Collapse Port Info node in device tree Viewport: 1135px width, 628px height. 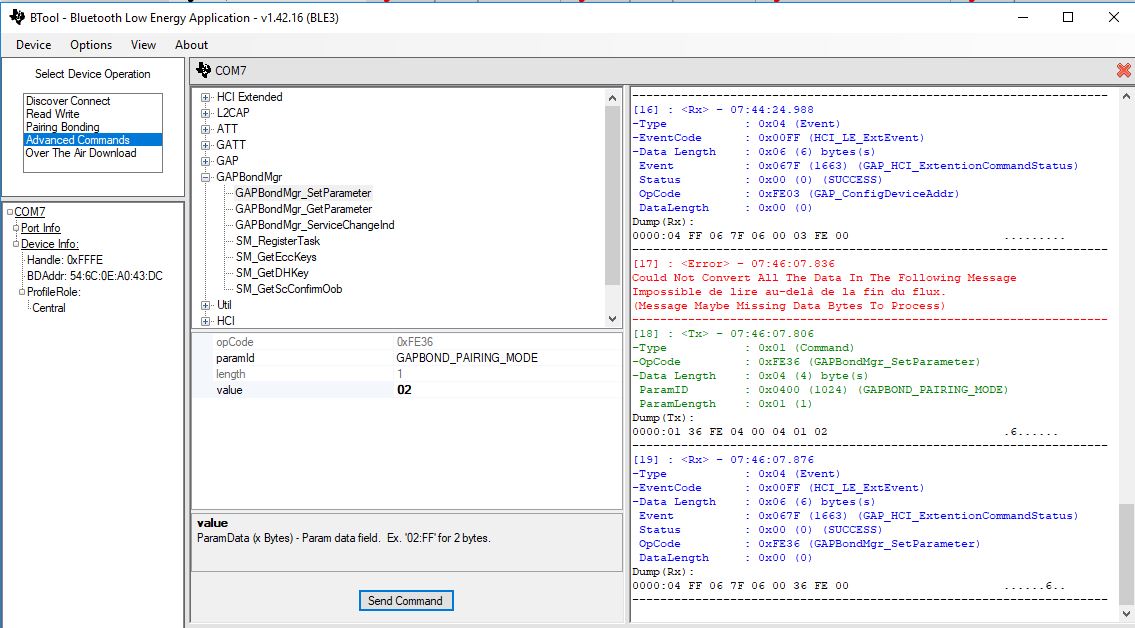tap(16, 228)
